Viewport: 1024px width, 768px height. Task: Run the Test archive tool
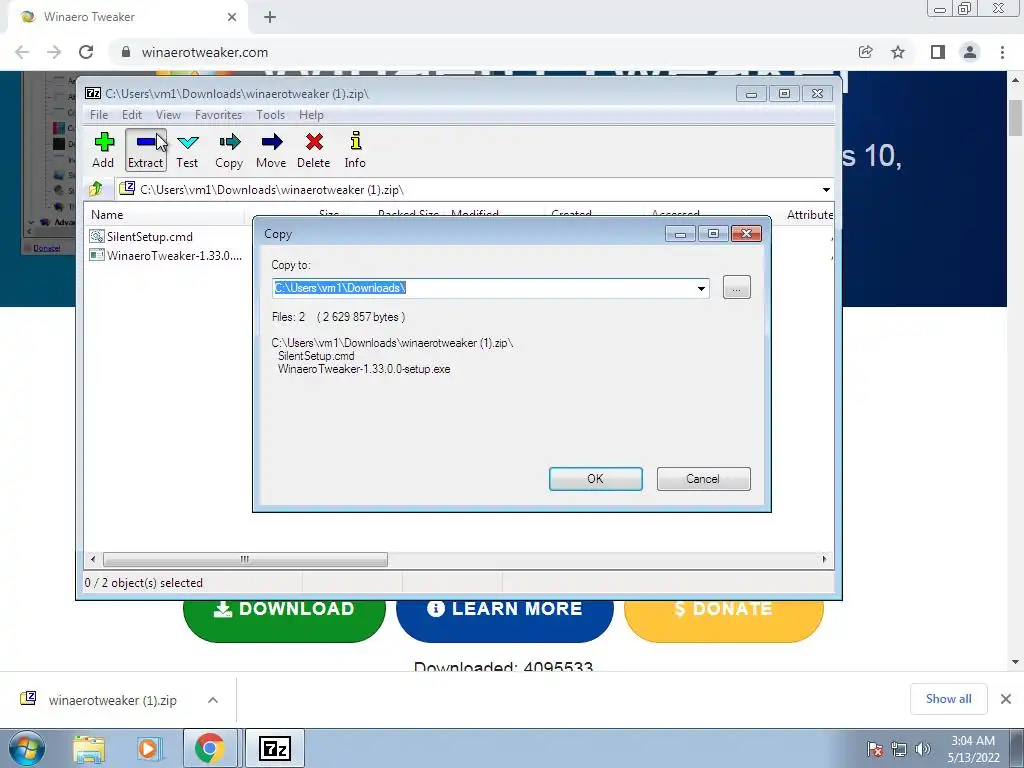pos(187,150)
